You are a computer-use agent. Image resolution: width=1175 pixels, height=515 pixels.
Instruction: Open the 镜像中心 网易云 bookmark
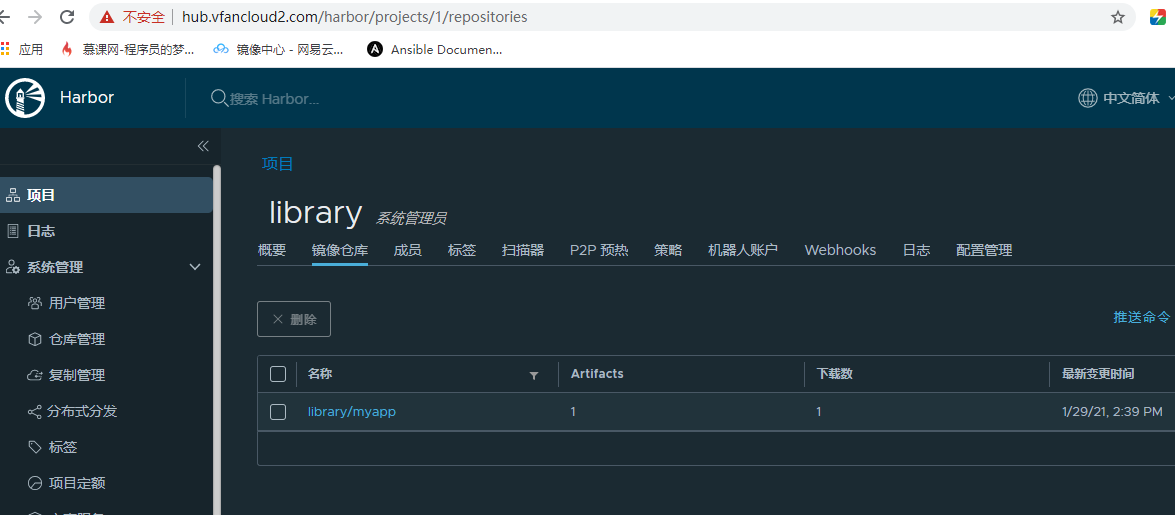278,49
